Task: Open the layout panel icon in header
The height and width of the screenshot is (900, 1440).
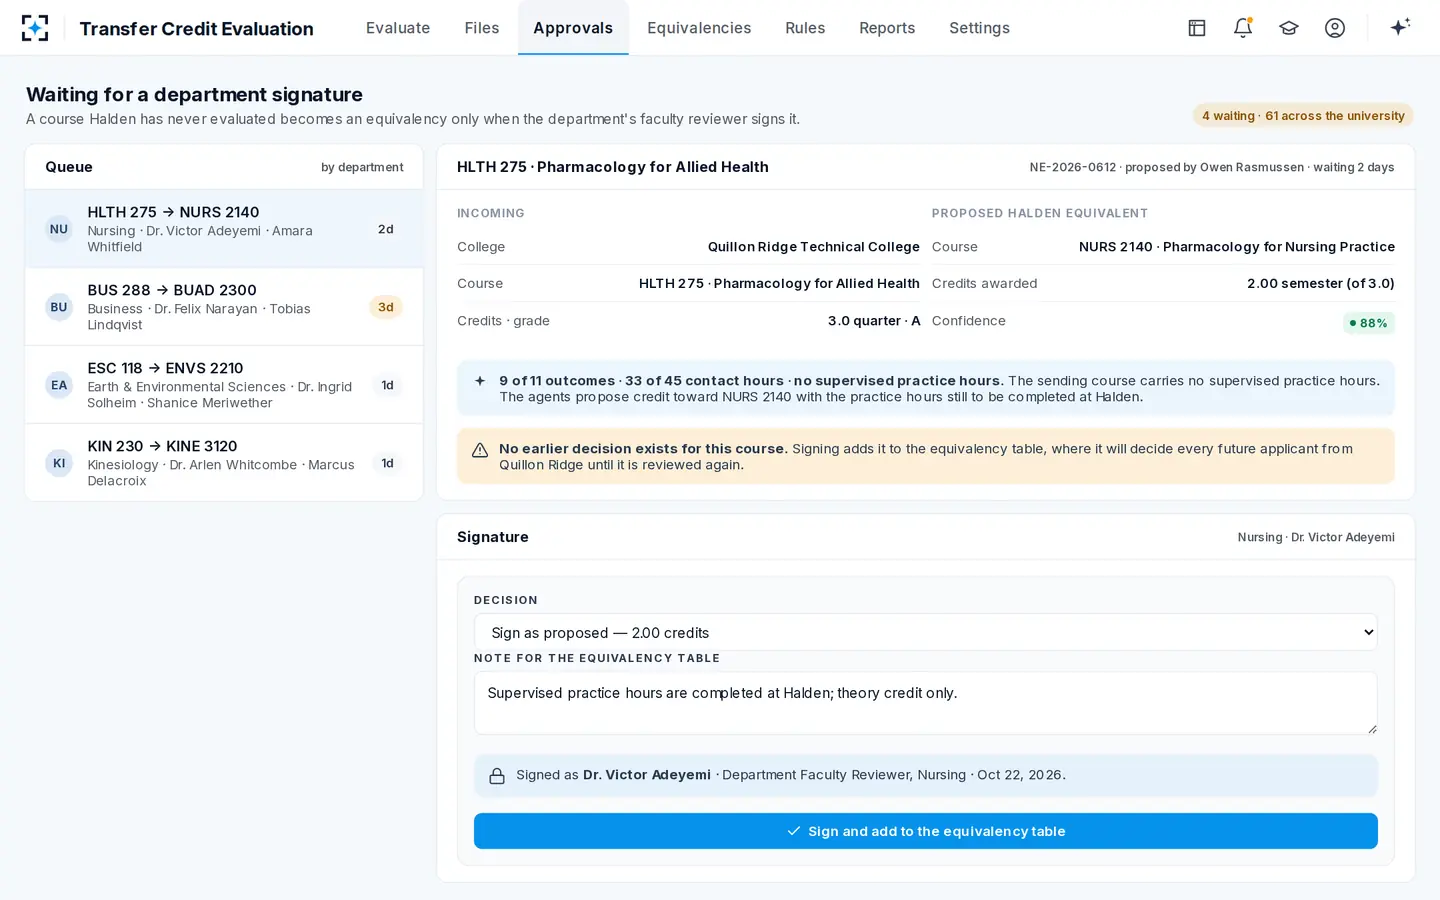Action: pyautogui.click(x=1197, y=28)
